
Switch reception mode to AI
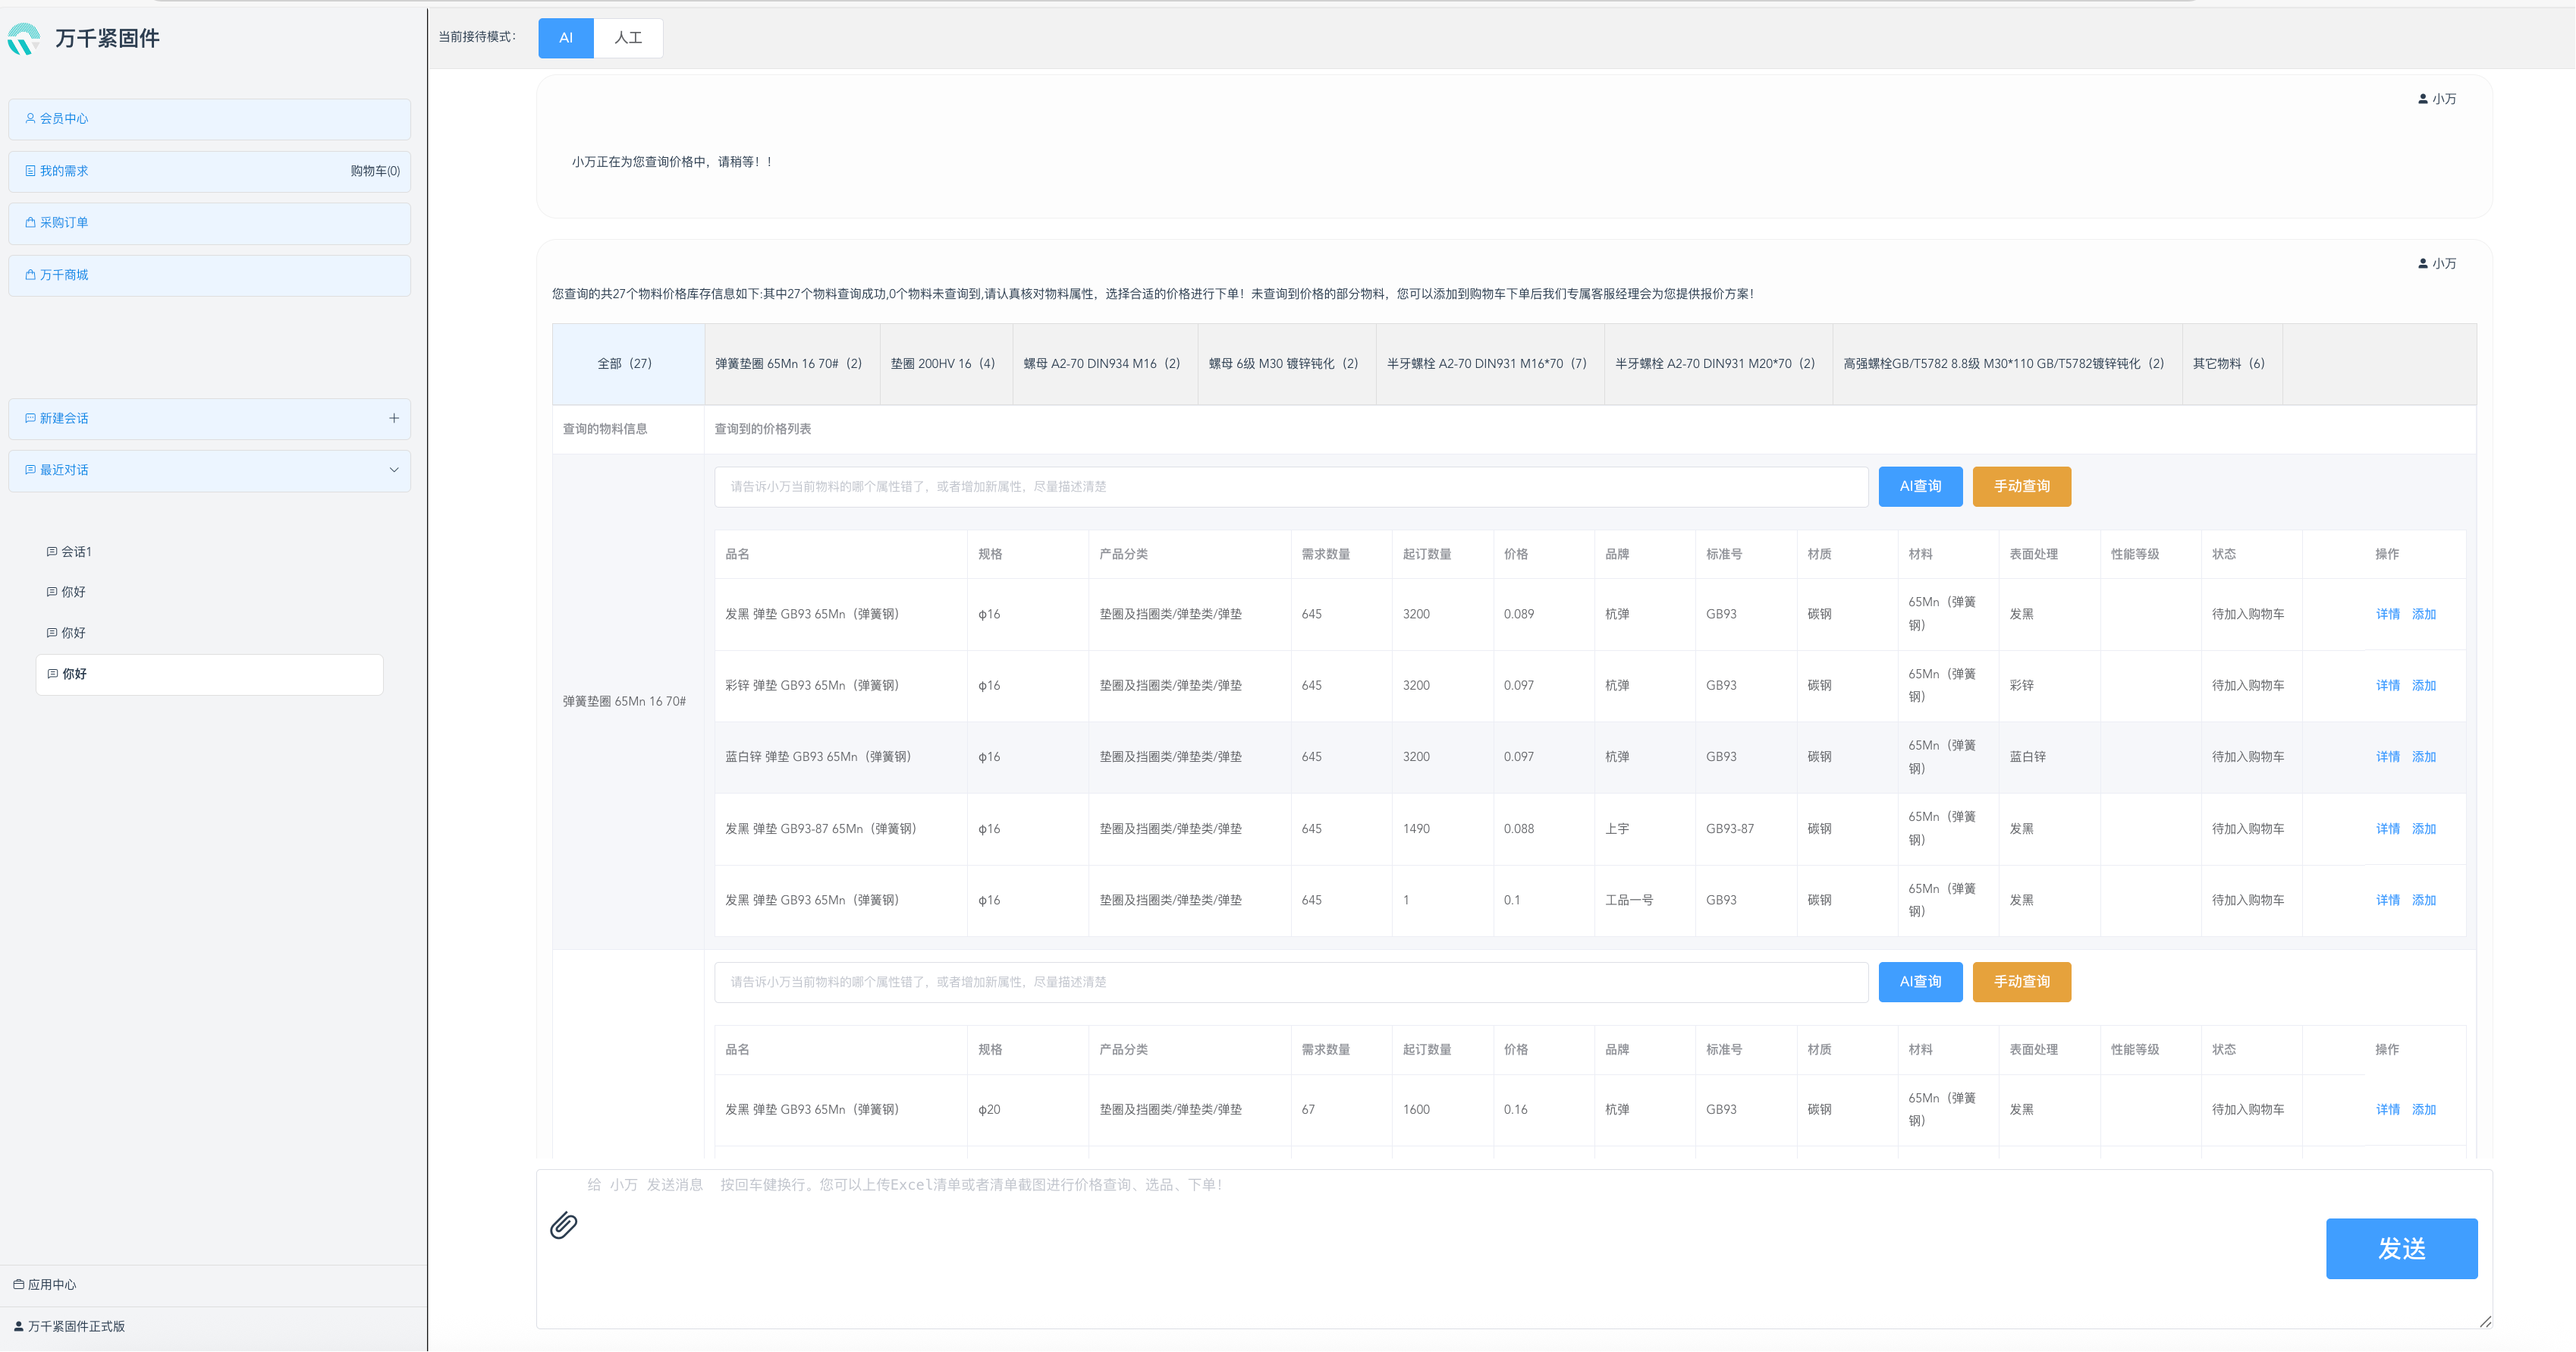[x=565, y=38]
